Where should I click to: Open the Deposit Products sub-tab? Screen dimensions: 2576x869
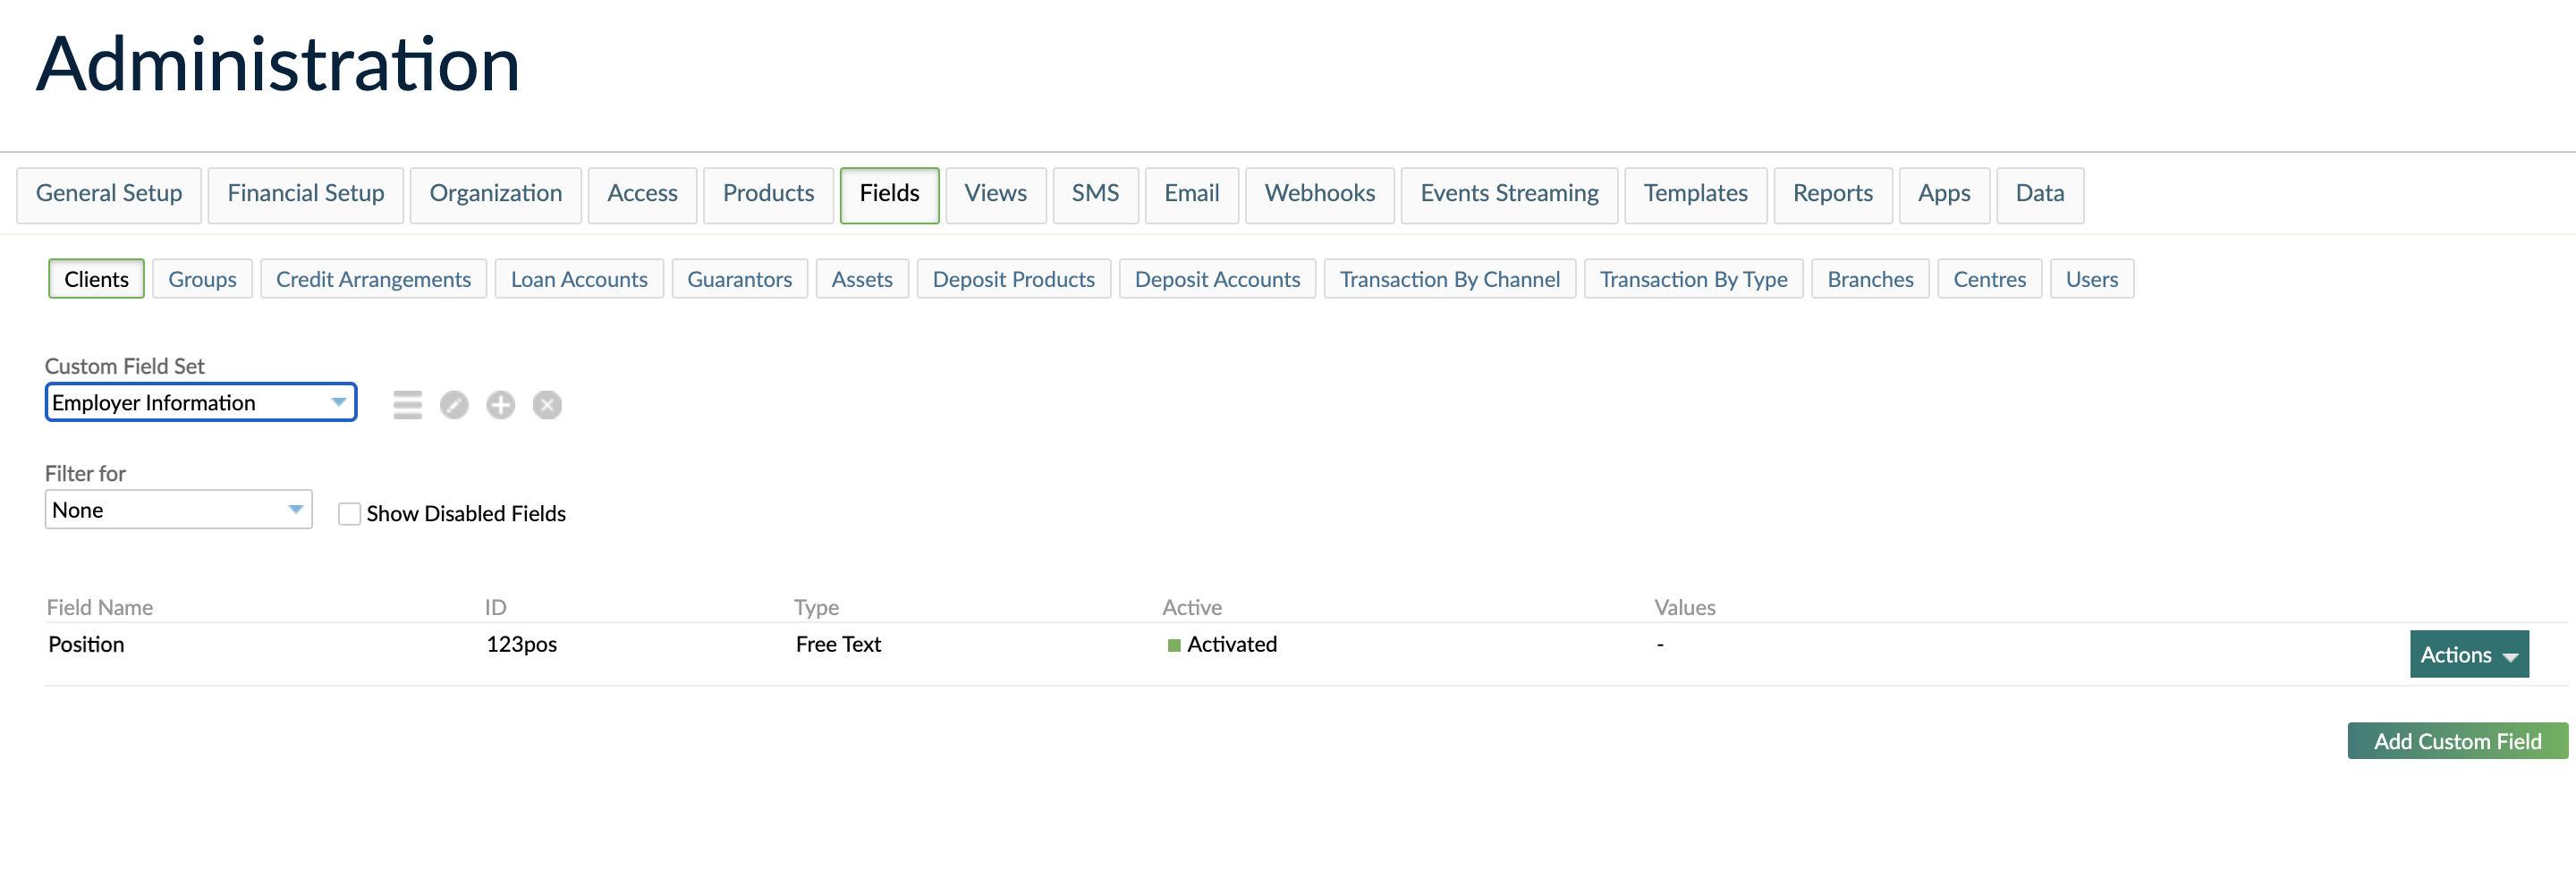coord(1013,279)
